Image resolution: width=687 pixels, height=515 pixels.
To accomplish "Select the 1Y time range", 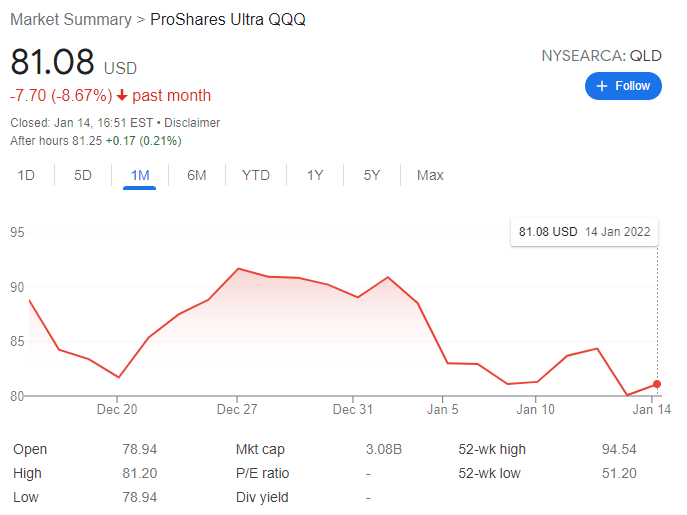I will (315, 175).
